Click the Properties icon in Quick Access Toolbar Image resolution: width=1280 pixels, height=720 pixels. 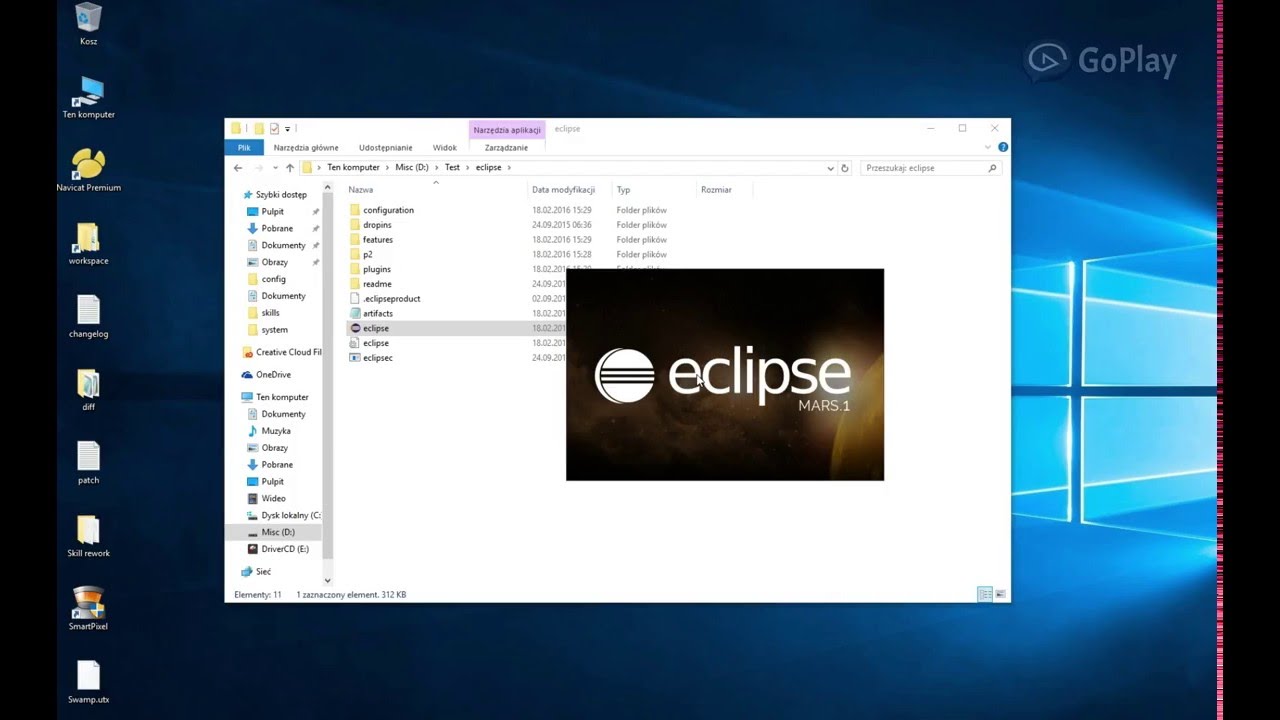coord(275,128)
